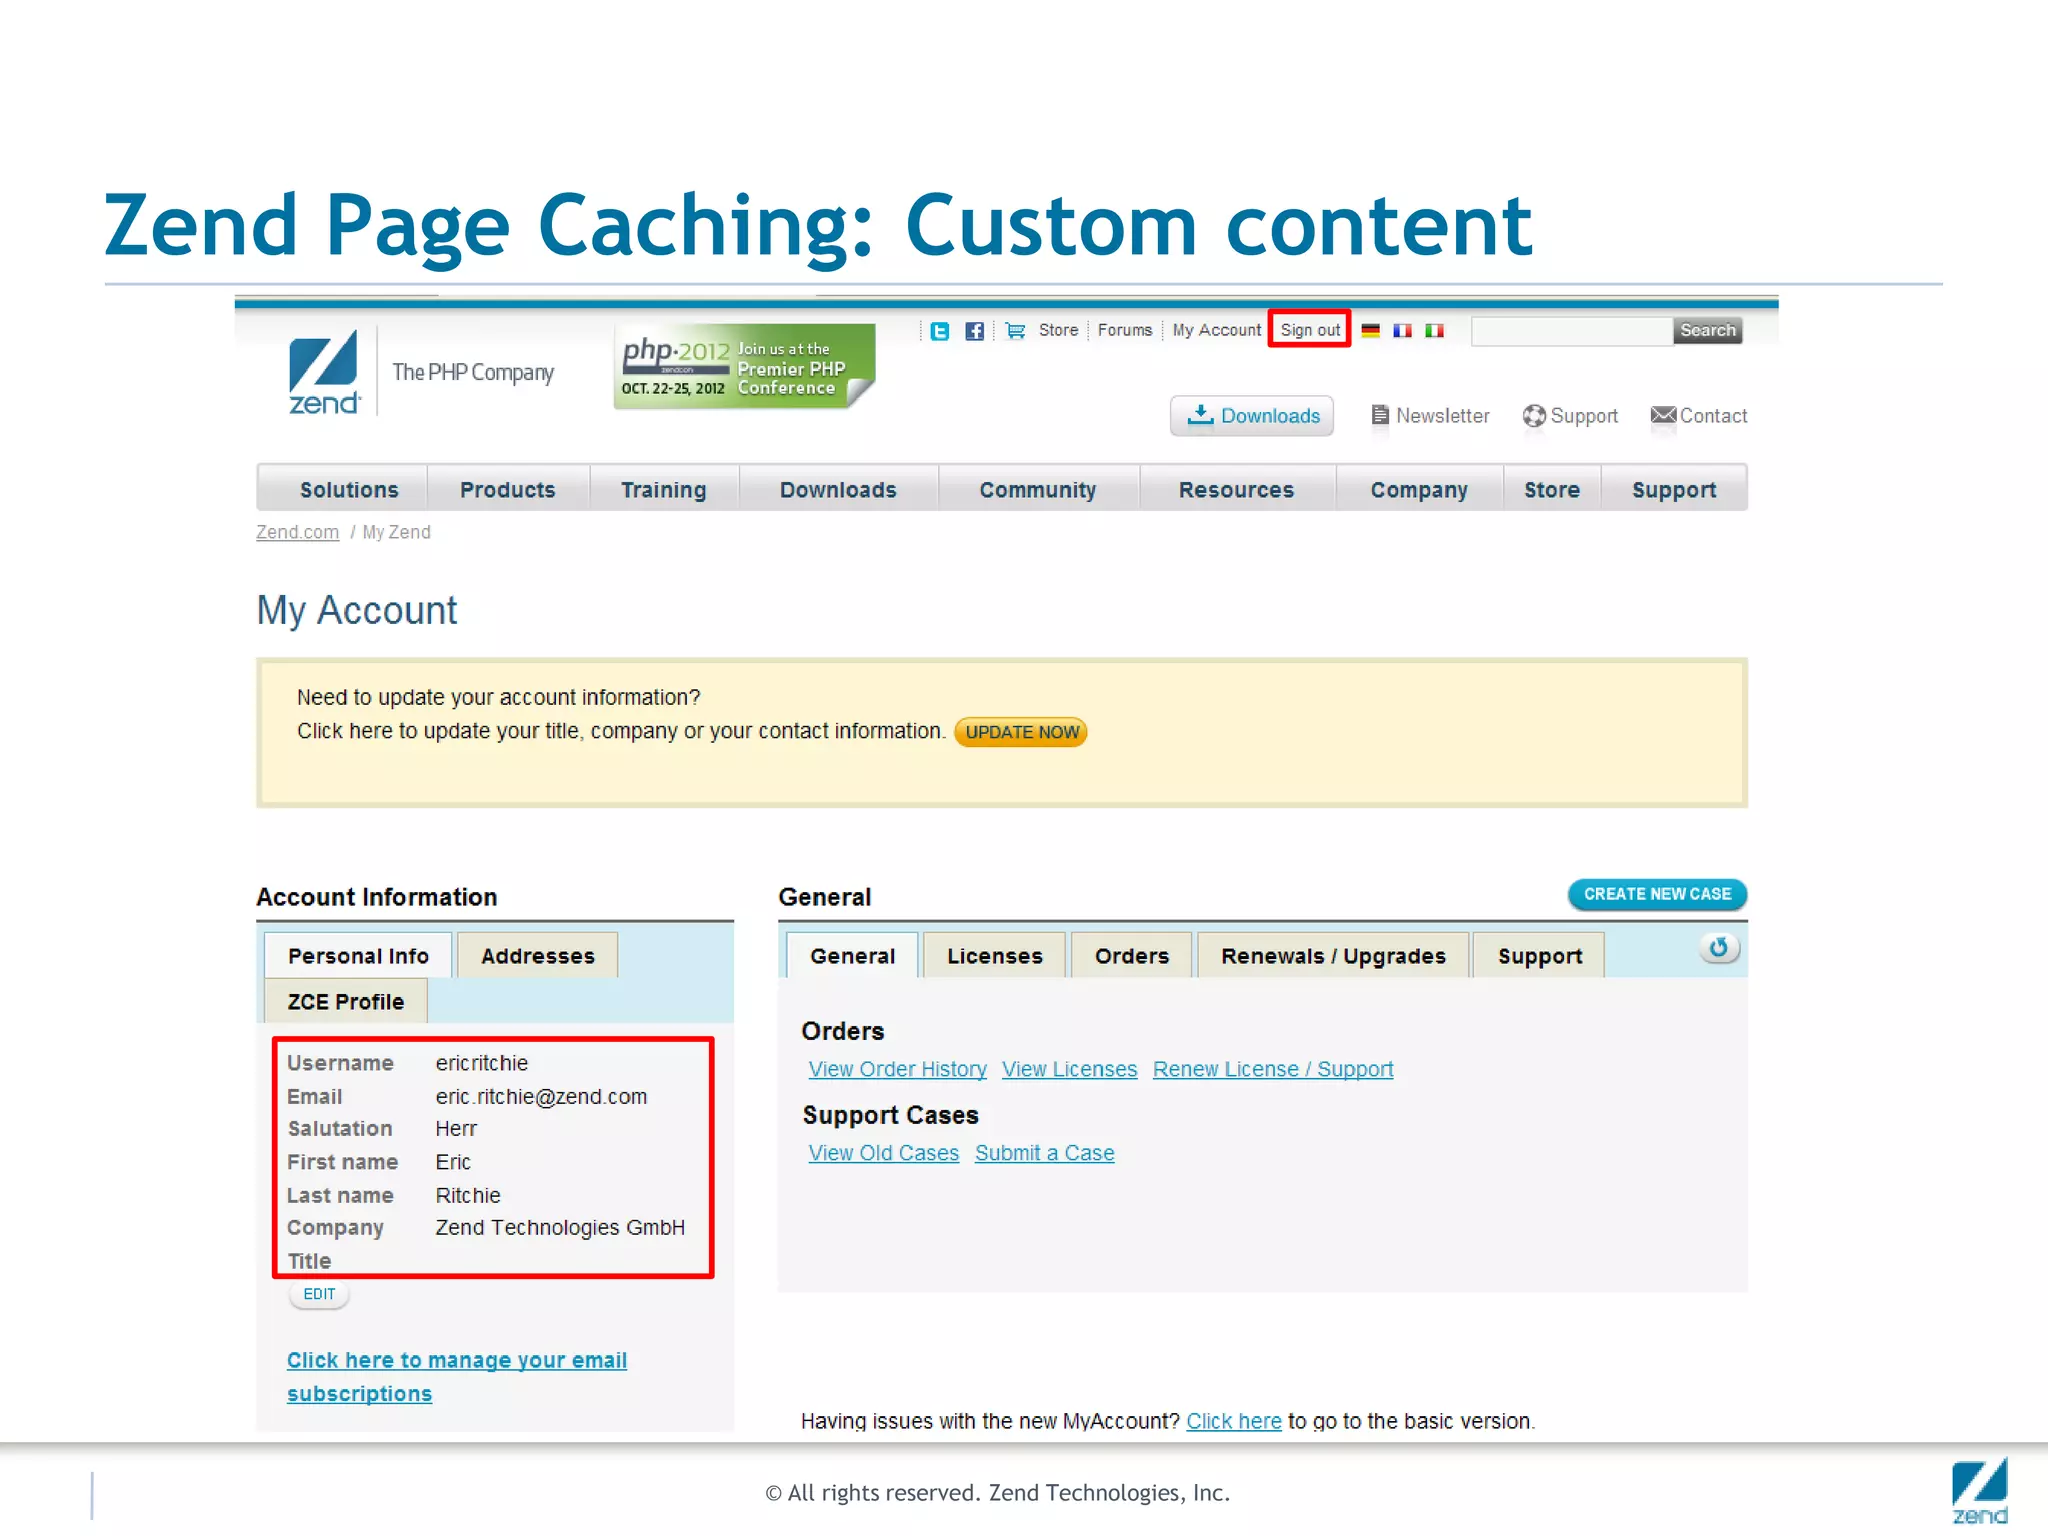Follow the Zend.com breadcrumb link

(x=297, y=532)
